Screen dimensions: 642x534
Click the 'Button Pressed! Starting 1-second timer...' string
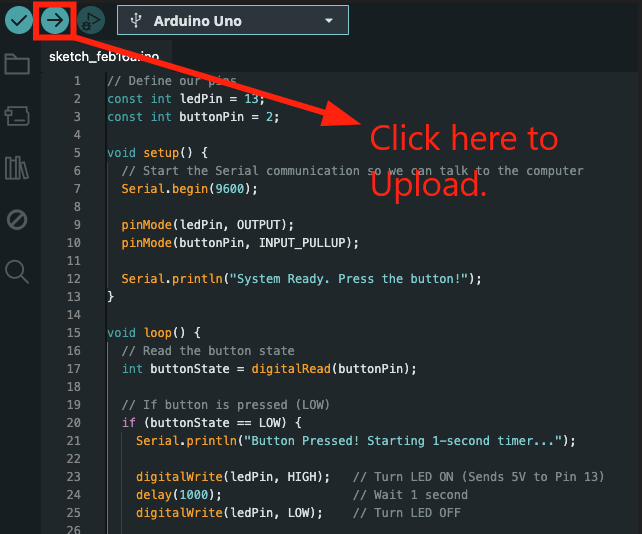pyautogui.click(x=402, y=441)
